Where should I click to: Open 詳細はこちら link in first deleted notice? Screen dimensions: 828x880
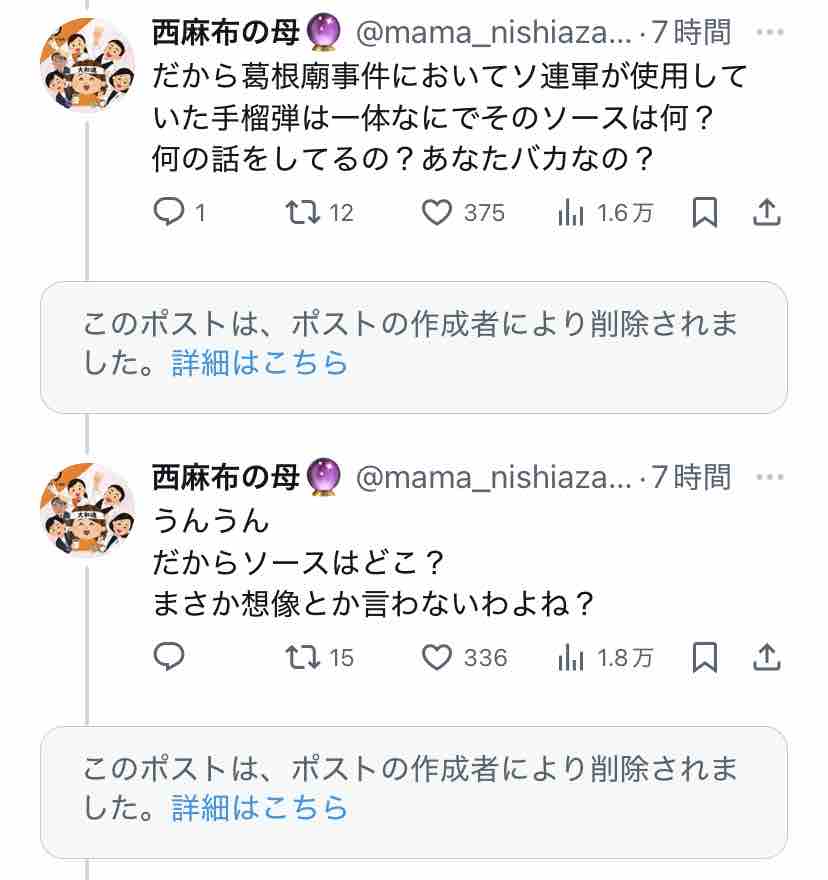tap(260, 362)
